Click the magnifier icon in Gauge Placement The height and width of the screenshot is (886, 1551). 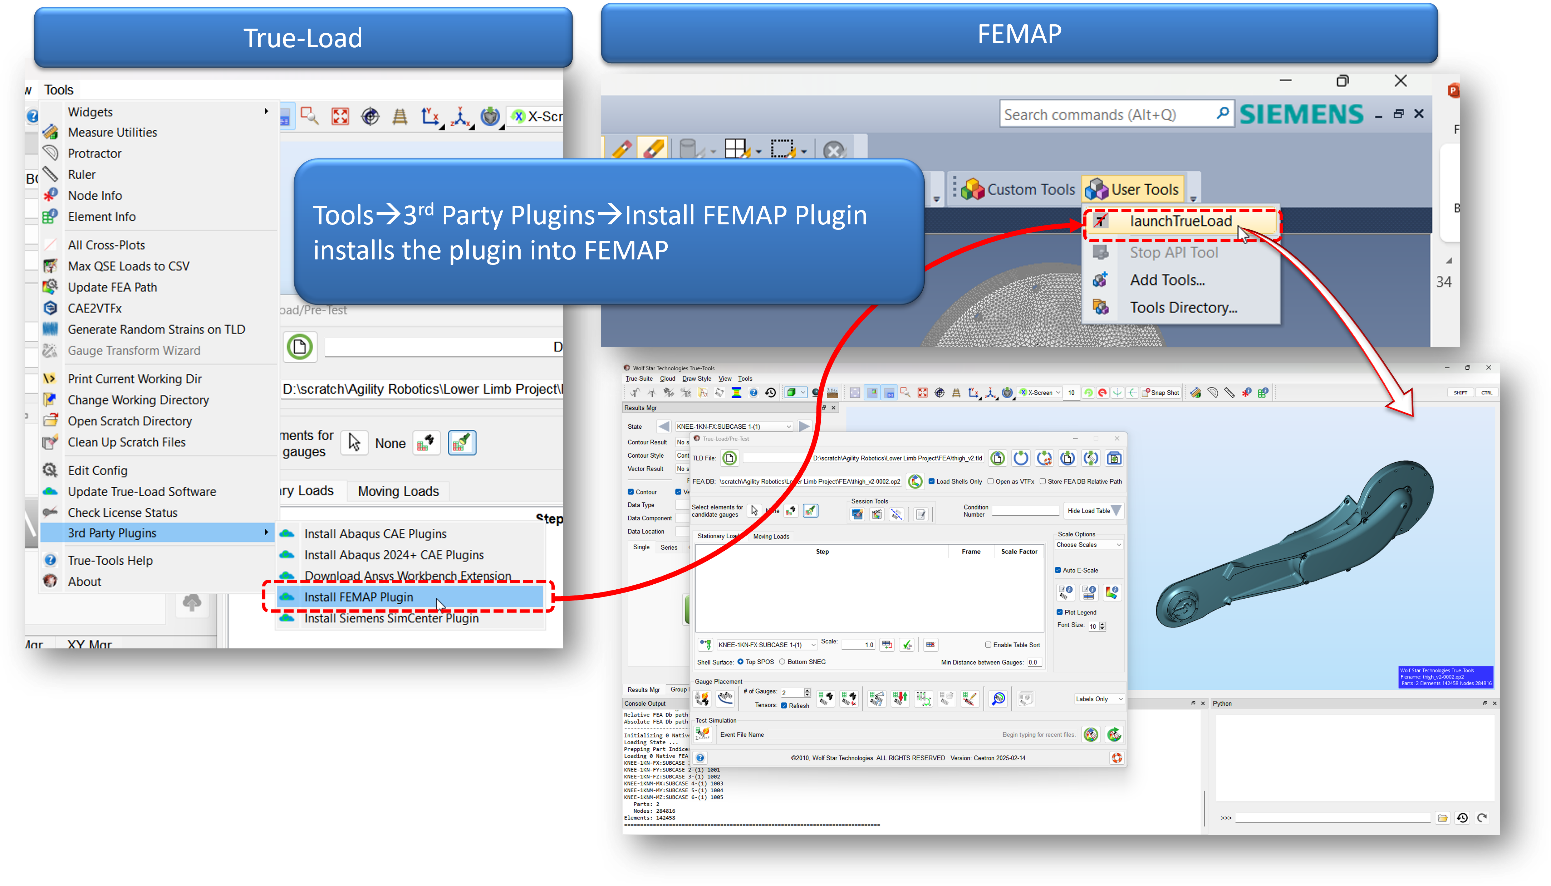coord(998,698)
